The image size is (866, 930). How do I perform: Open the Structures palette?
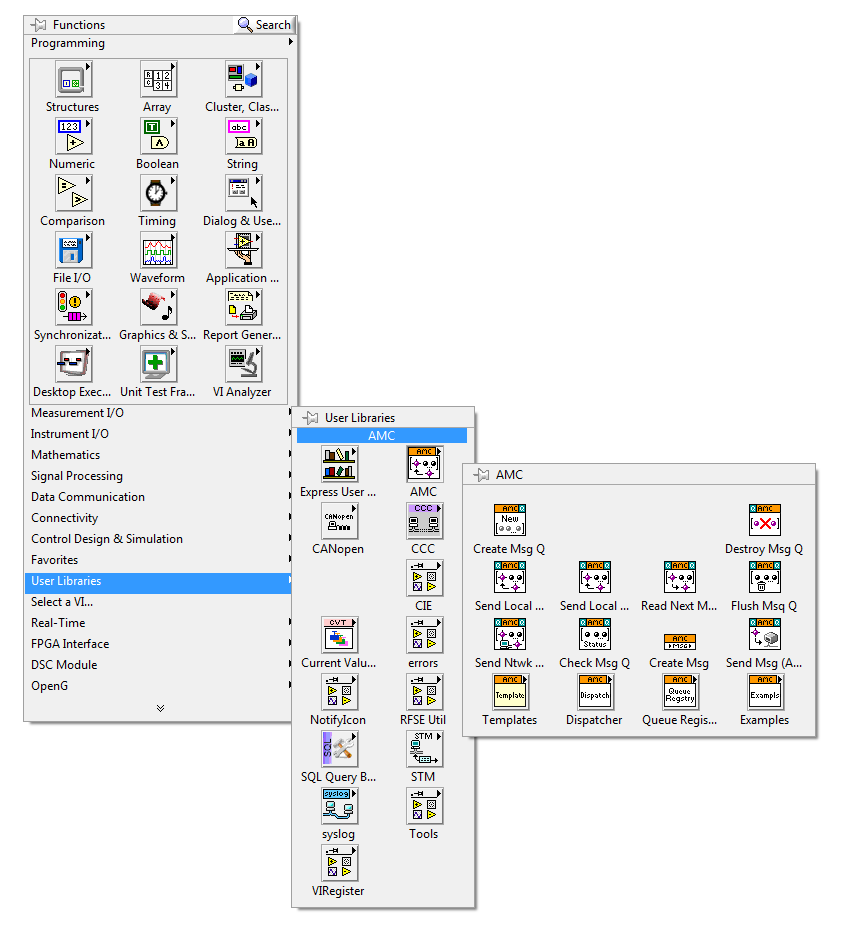(74, 79)
